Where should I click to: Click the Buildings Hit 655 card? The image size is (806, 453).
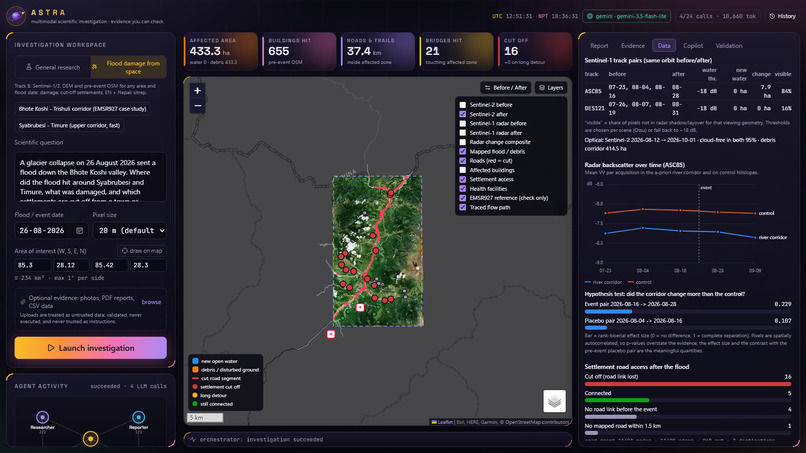click(299, 51)
